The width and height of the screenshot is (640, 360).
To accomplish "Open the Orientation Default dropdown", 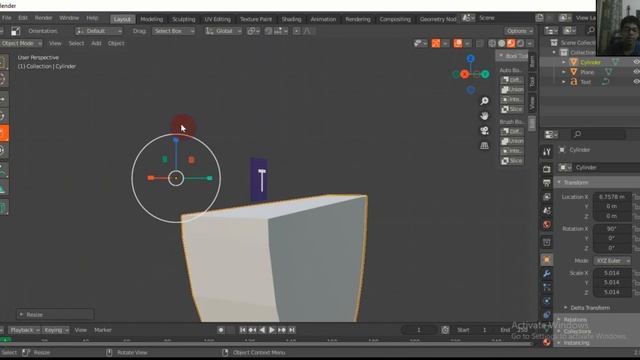I will point(98,31).
